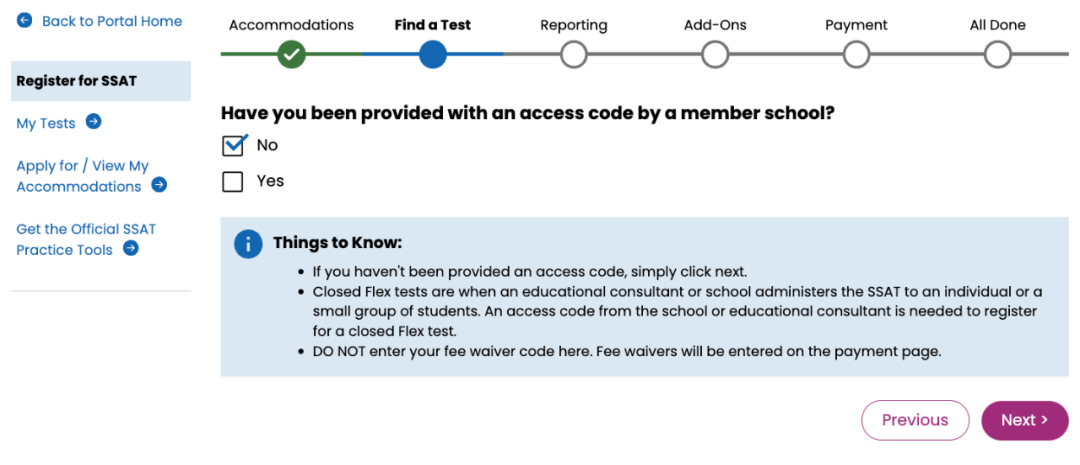Go to the Back to Portal Home link
The image size is (1080, 465).
pyautogui.click(x=112, y=21)
